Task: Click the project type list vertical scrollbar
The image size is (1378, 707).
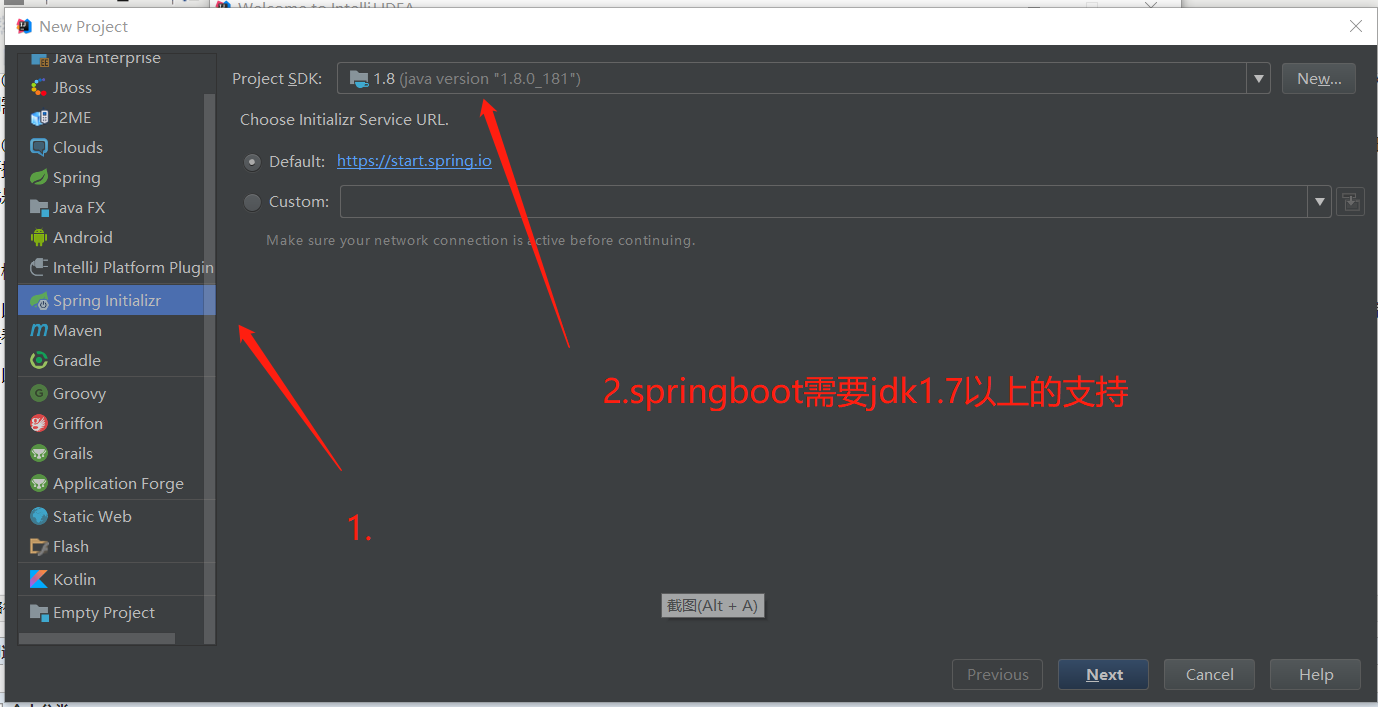Action: [210, 368]
